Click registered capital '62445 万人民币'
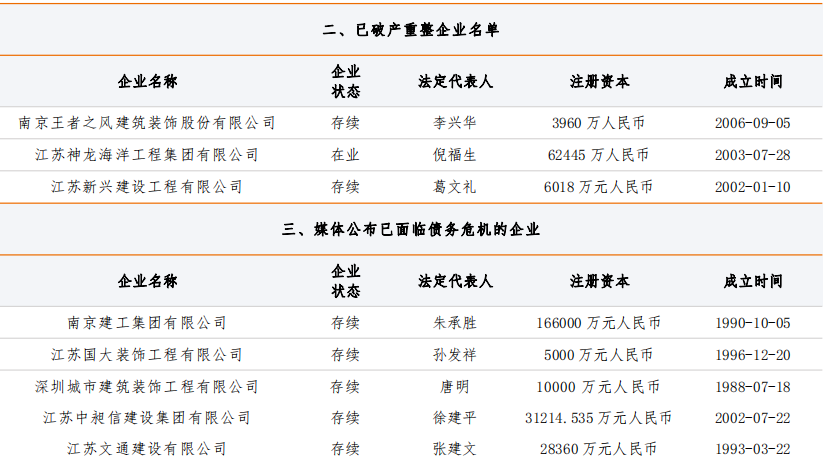This screenshot has width=828, height=466. coord(598,155)
